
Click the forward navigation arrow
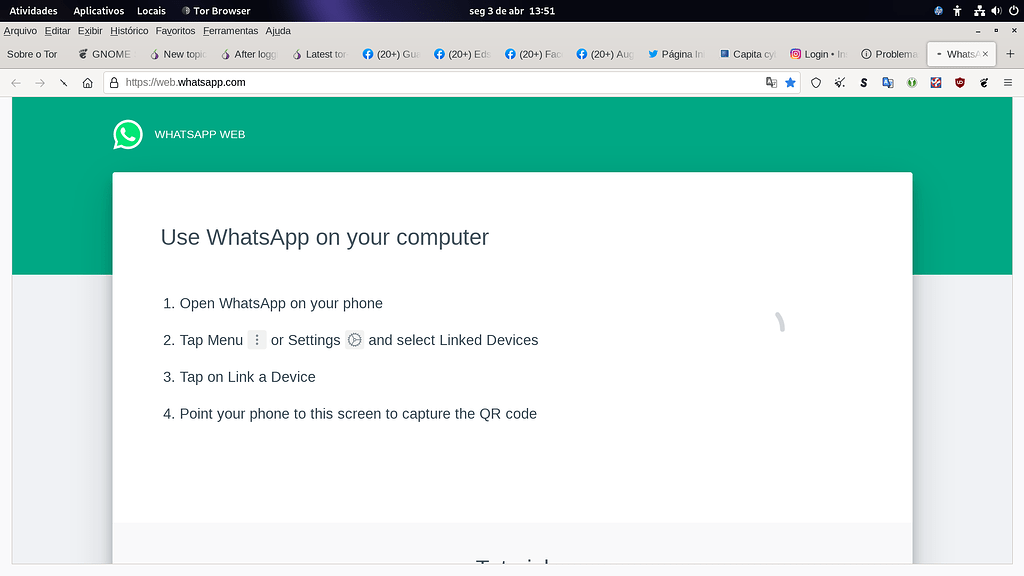pyautogui.click(x=40, y=83)
